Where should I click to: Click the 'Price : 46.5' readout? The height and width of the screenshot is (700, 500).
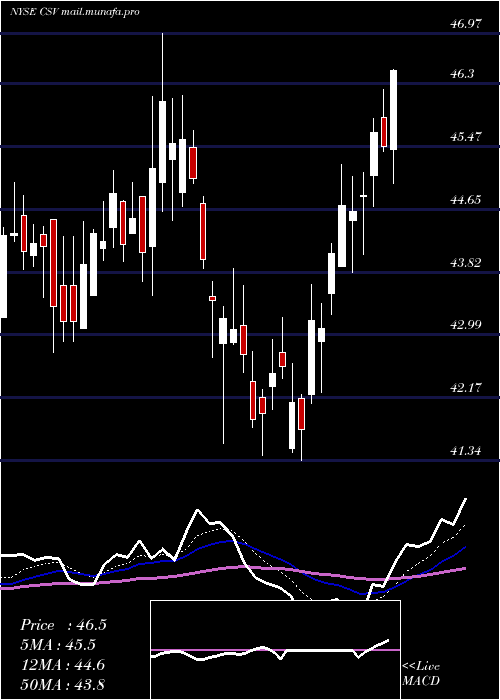pyautogui.click(x=63, y=625)
